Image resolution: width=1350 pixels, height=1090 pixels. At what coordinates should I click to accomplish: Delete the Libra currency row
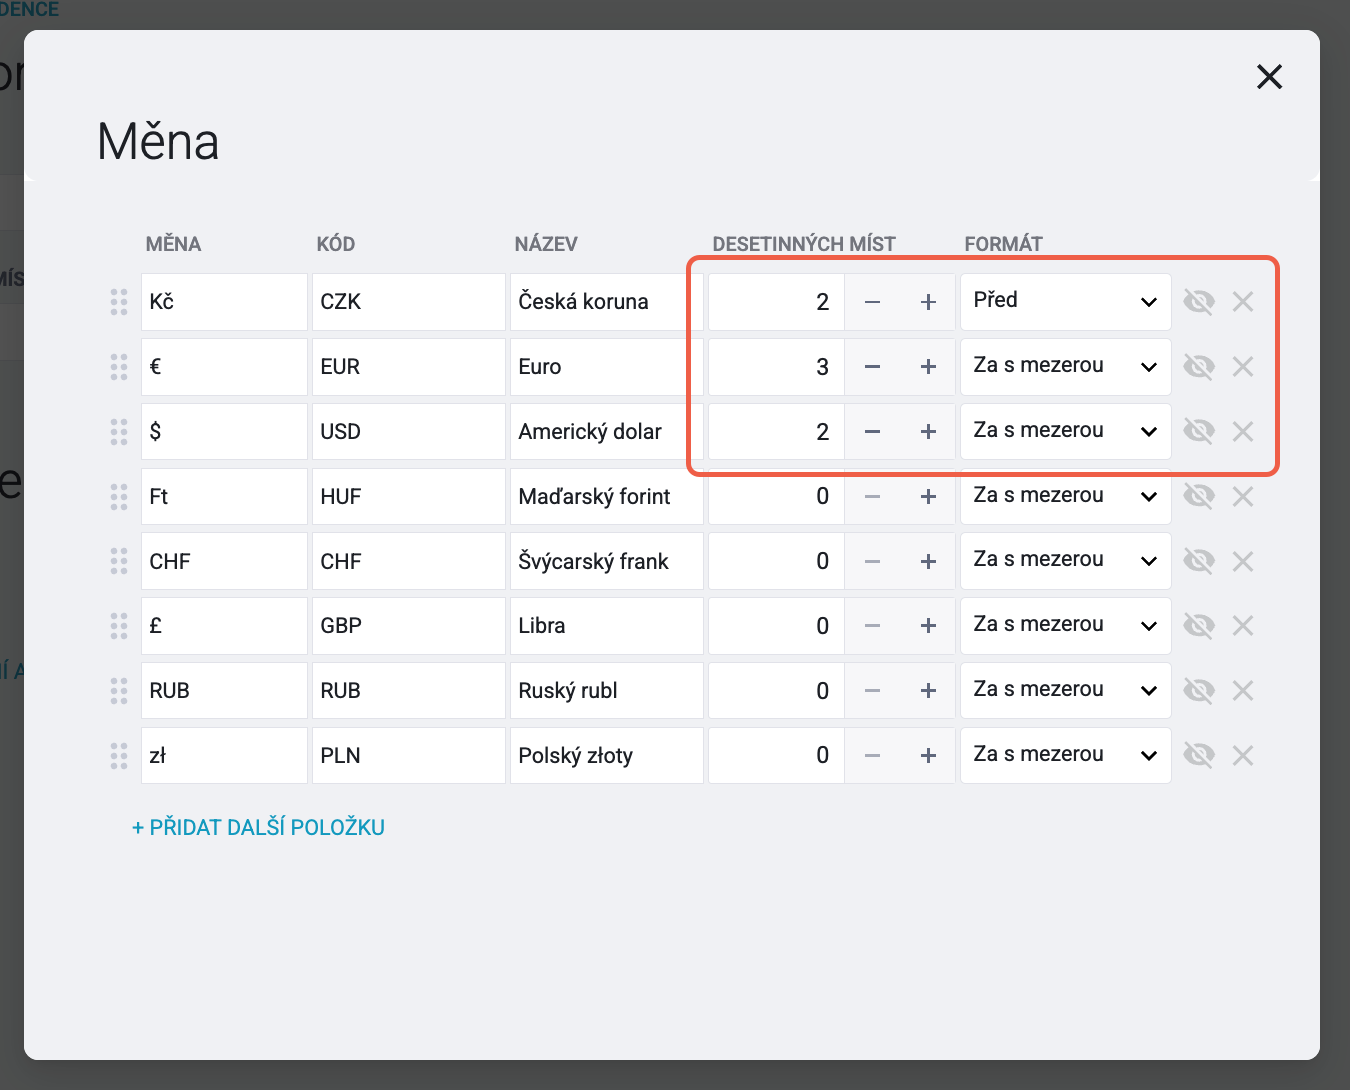1243,626
